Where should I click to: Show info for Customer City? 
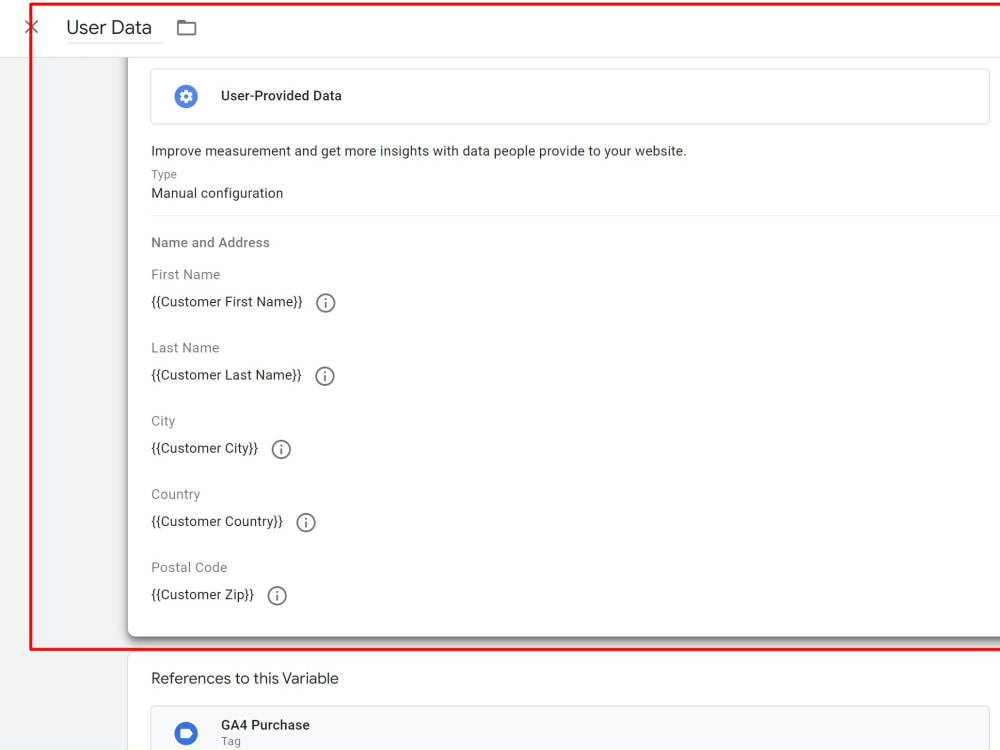tap(281, 449)
